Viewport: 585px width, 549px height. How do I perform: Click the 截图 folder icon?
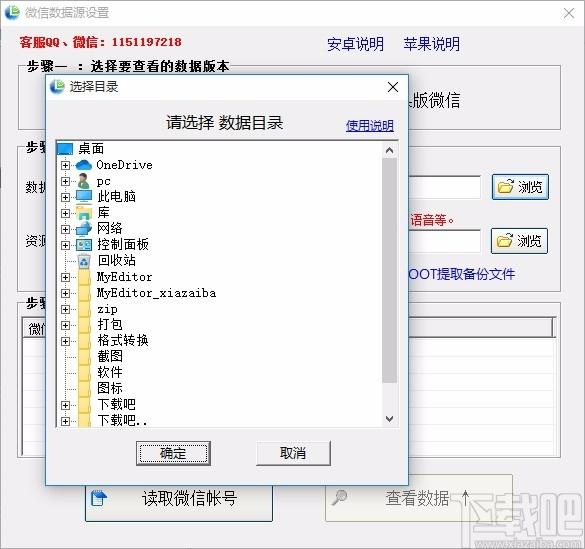coord(84,357)
